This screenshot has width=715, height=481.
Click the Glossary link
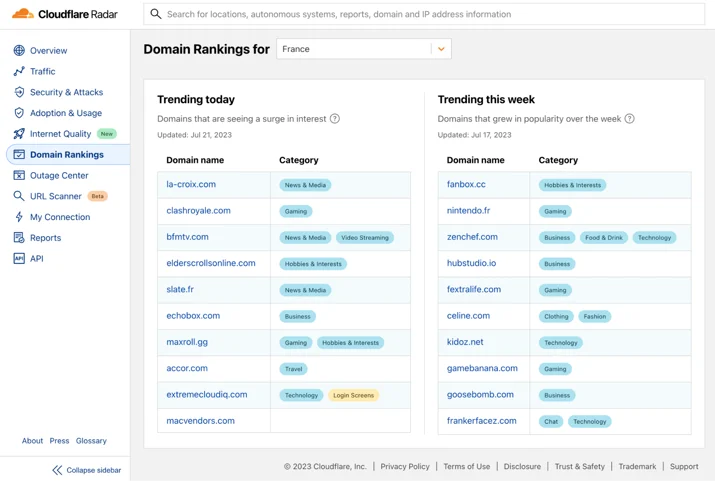click(91, 441)
